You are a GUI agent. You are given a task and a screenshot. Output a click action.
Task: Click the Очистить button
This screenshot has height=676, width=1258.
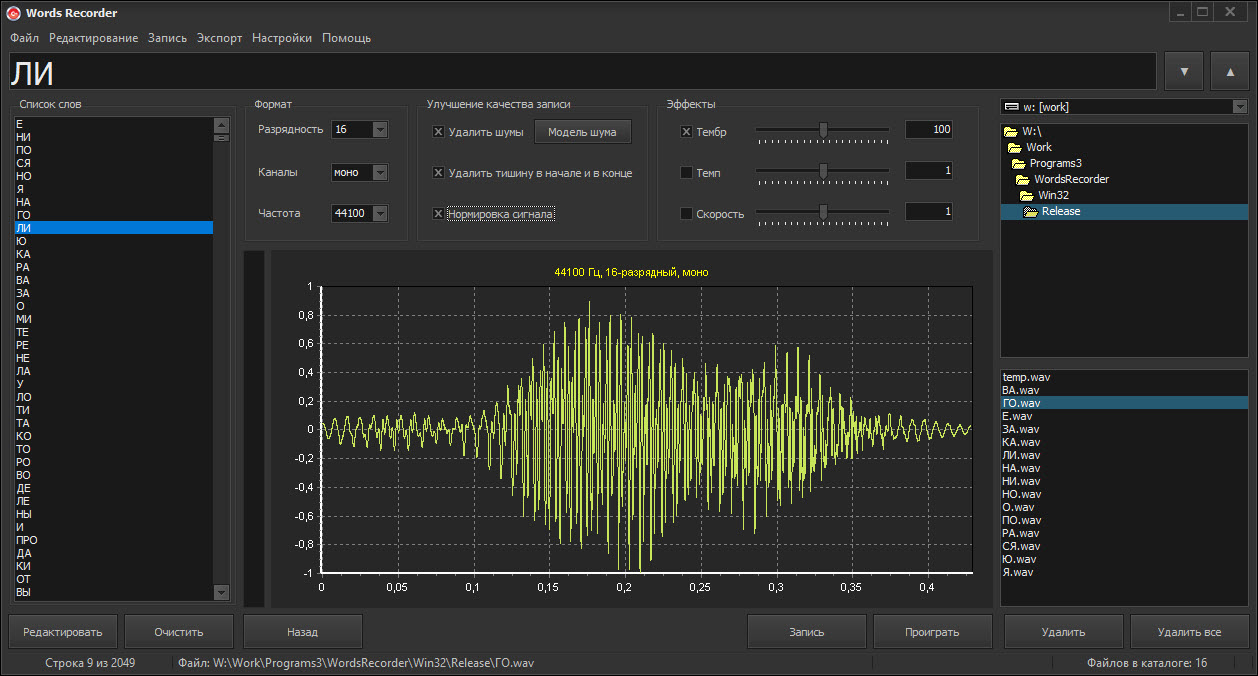coord(179,632)
